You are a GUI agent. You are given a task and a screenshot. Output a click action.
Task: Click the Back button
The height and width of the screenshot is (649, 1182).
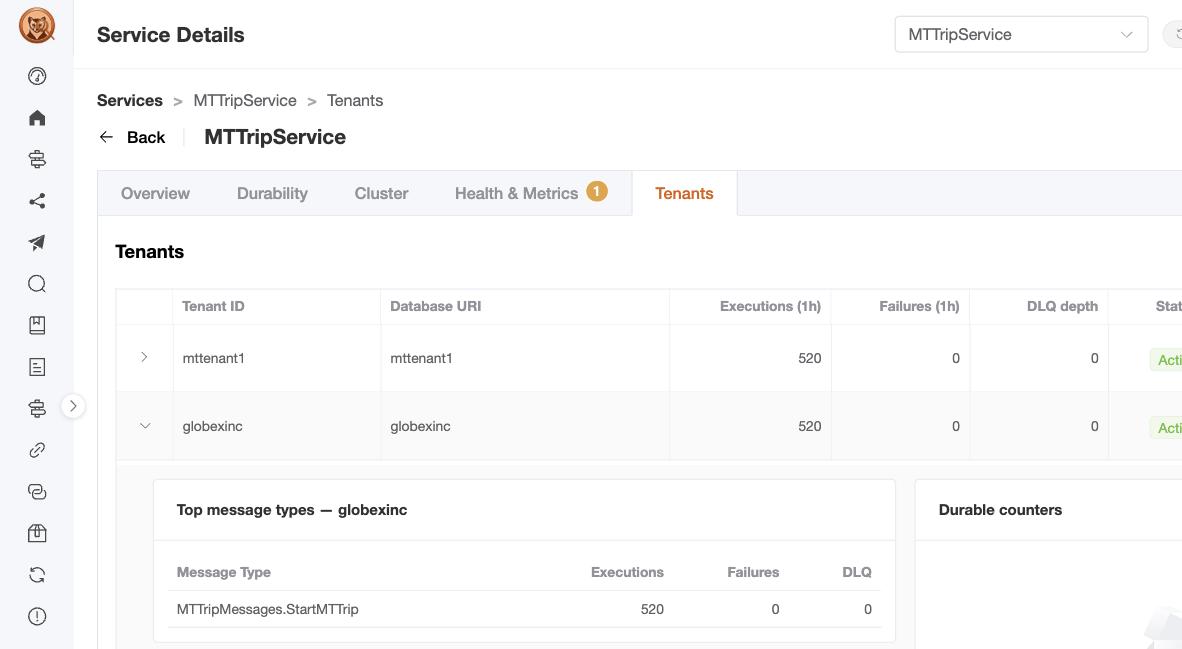click(132, 137)
